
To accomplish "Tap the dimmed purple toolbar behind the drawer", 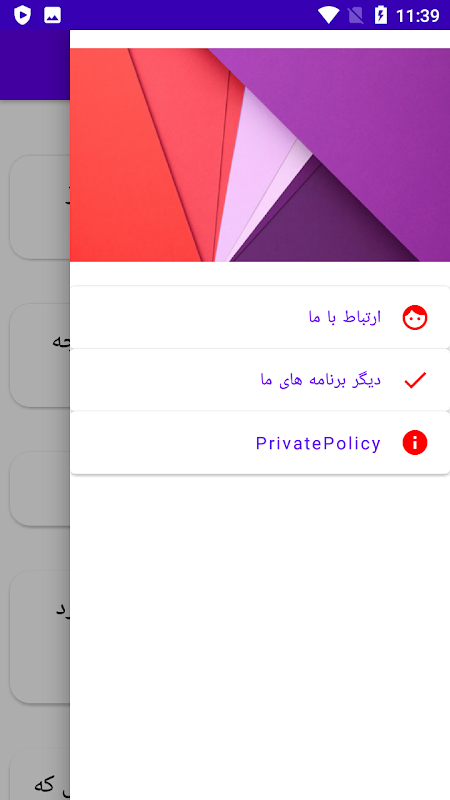I will 35,65.
